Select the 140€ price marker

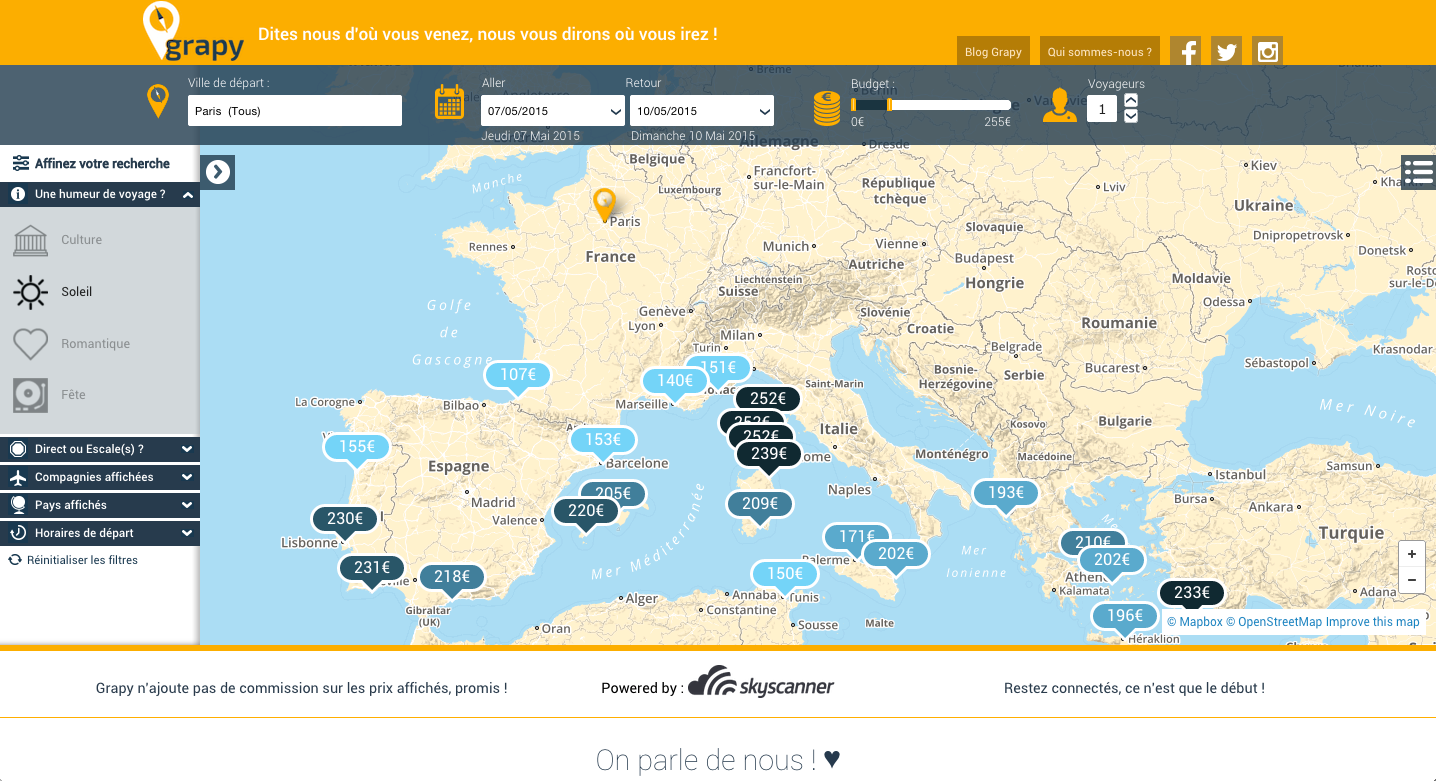[675, 383]
